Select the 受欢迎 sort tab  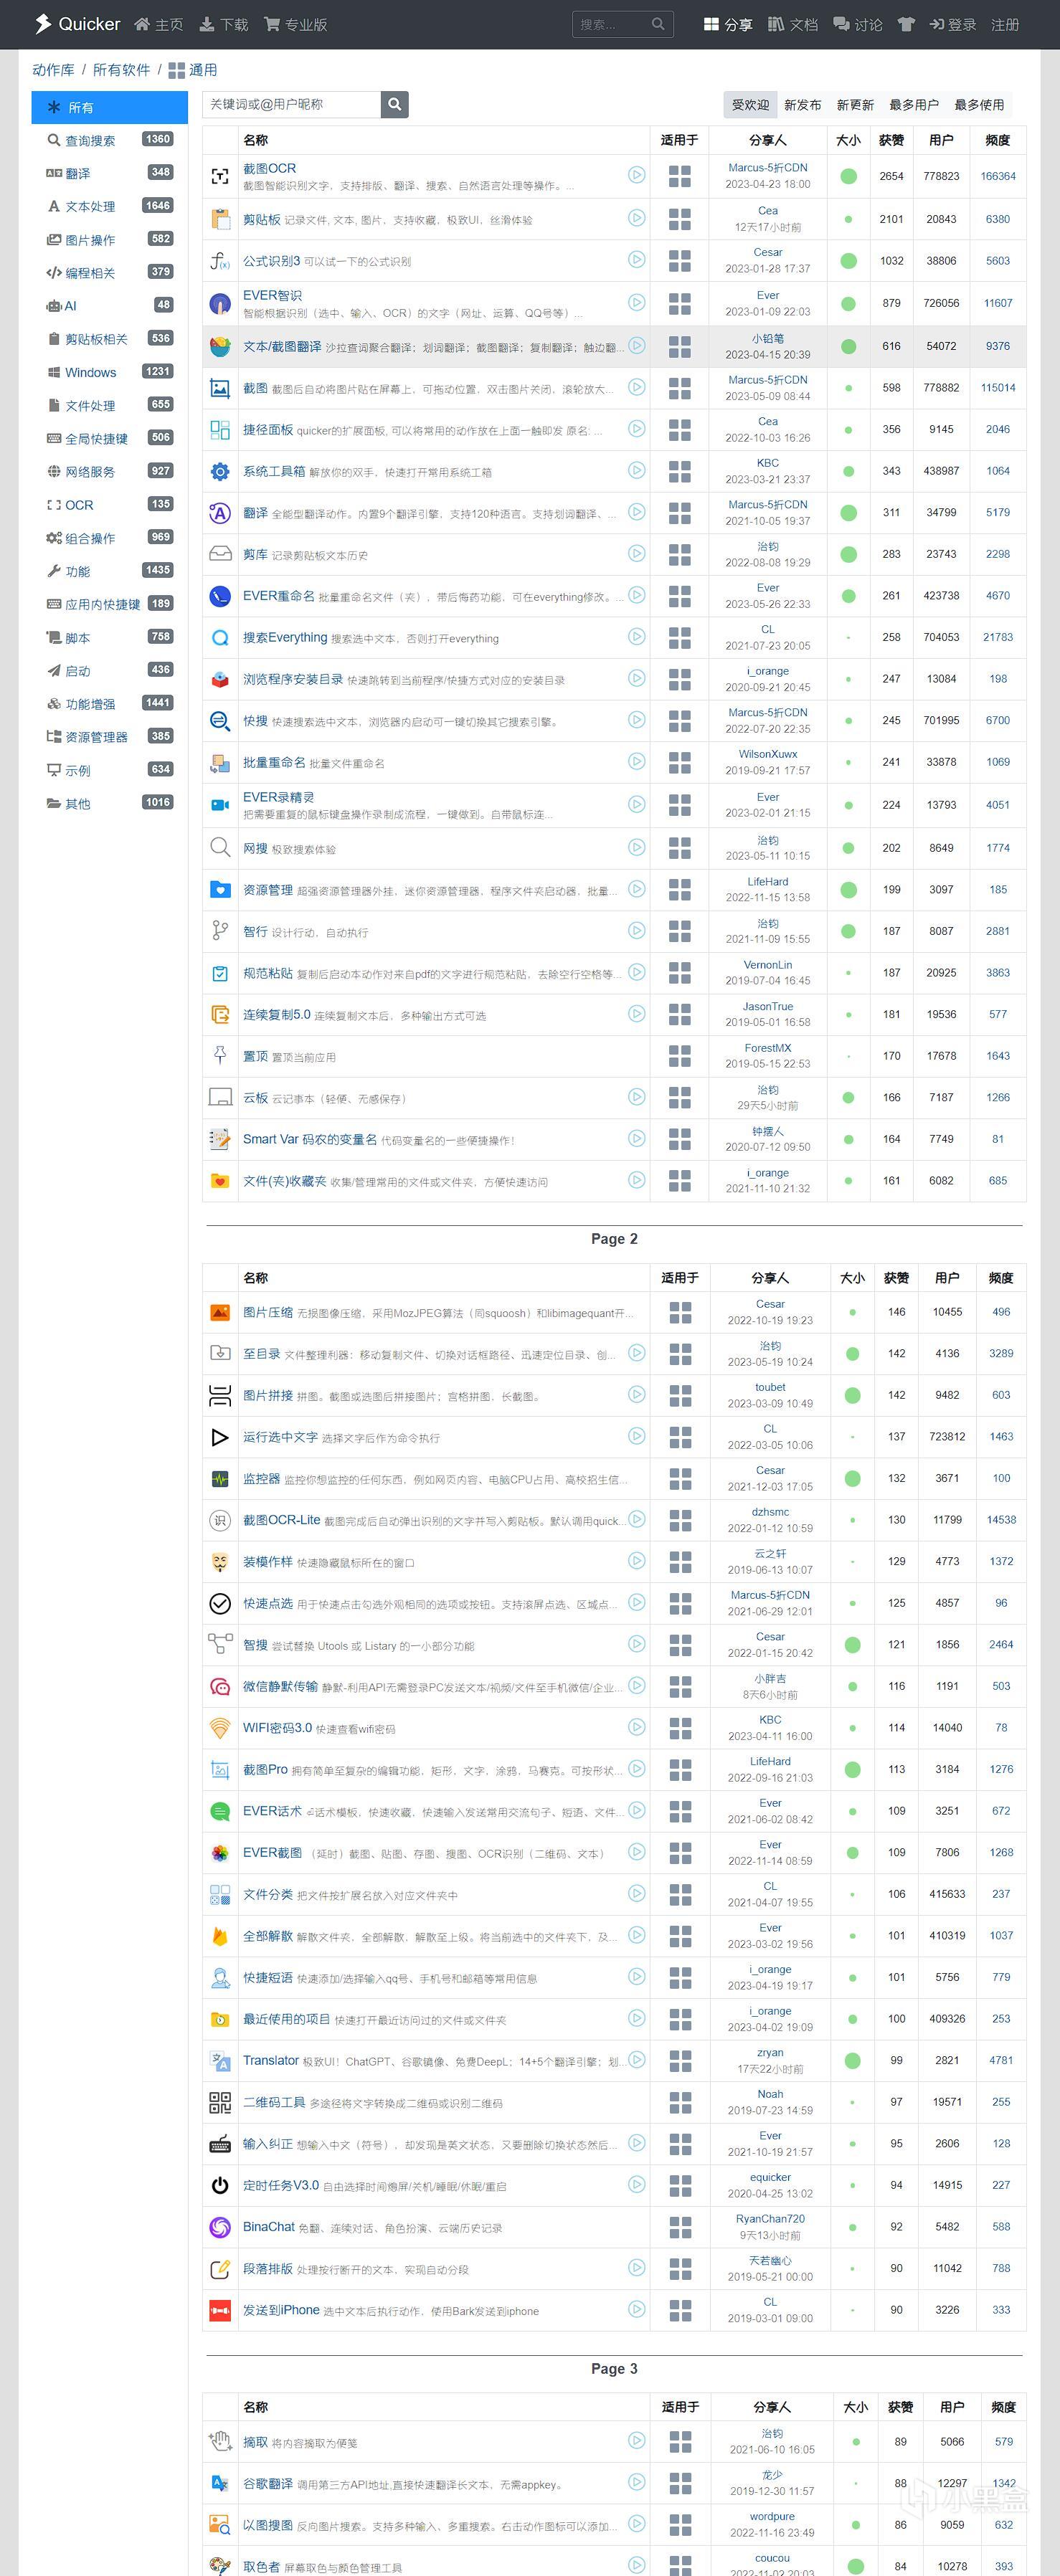pyautogui.click(x=750, y=104)
